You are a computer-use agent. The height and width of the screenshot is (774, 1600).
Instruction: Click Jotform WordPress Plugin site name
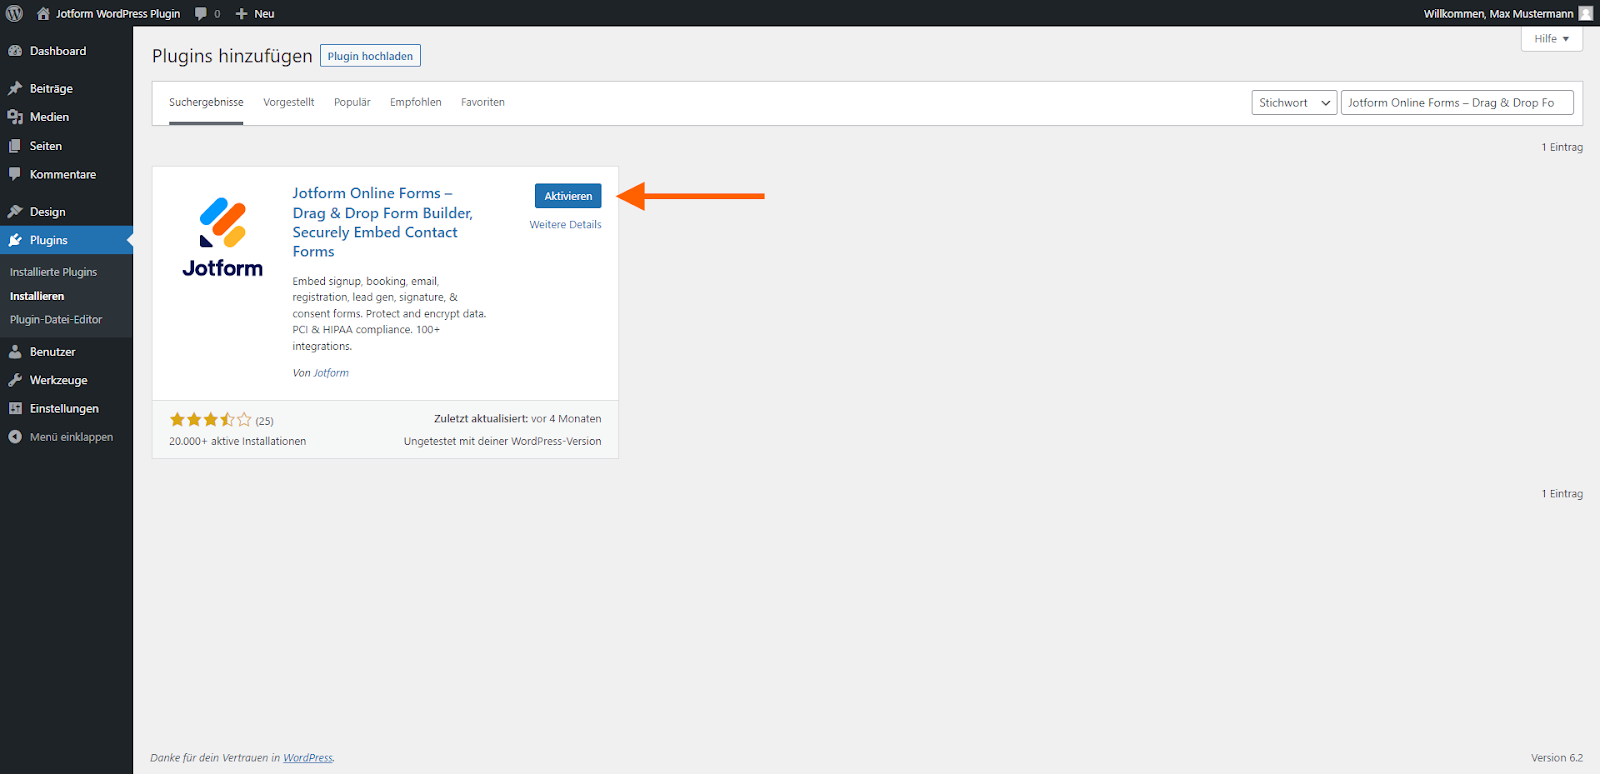point(118,14)
